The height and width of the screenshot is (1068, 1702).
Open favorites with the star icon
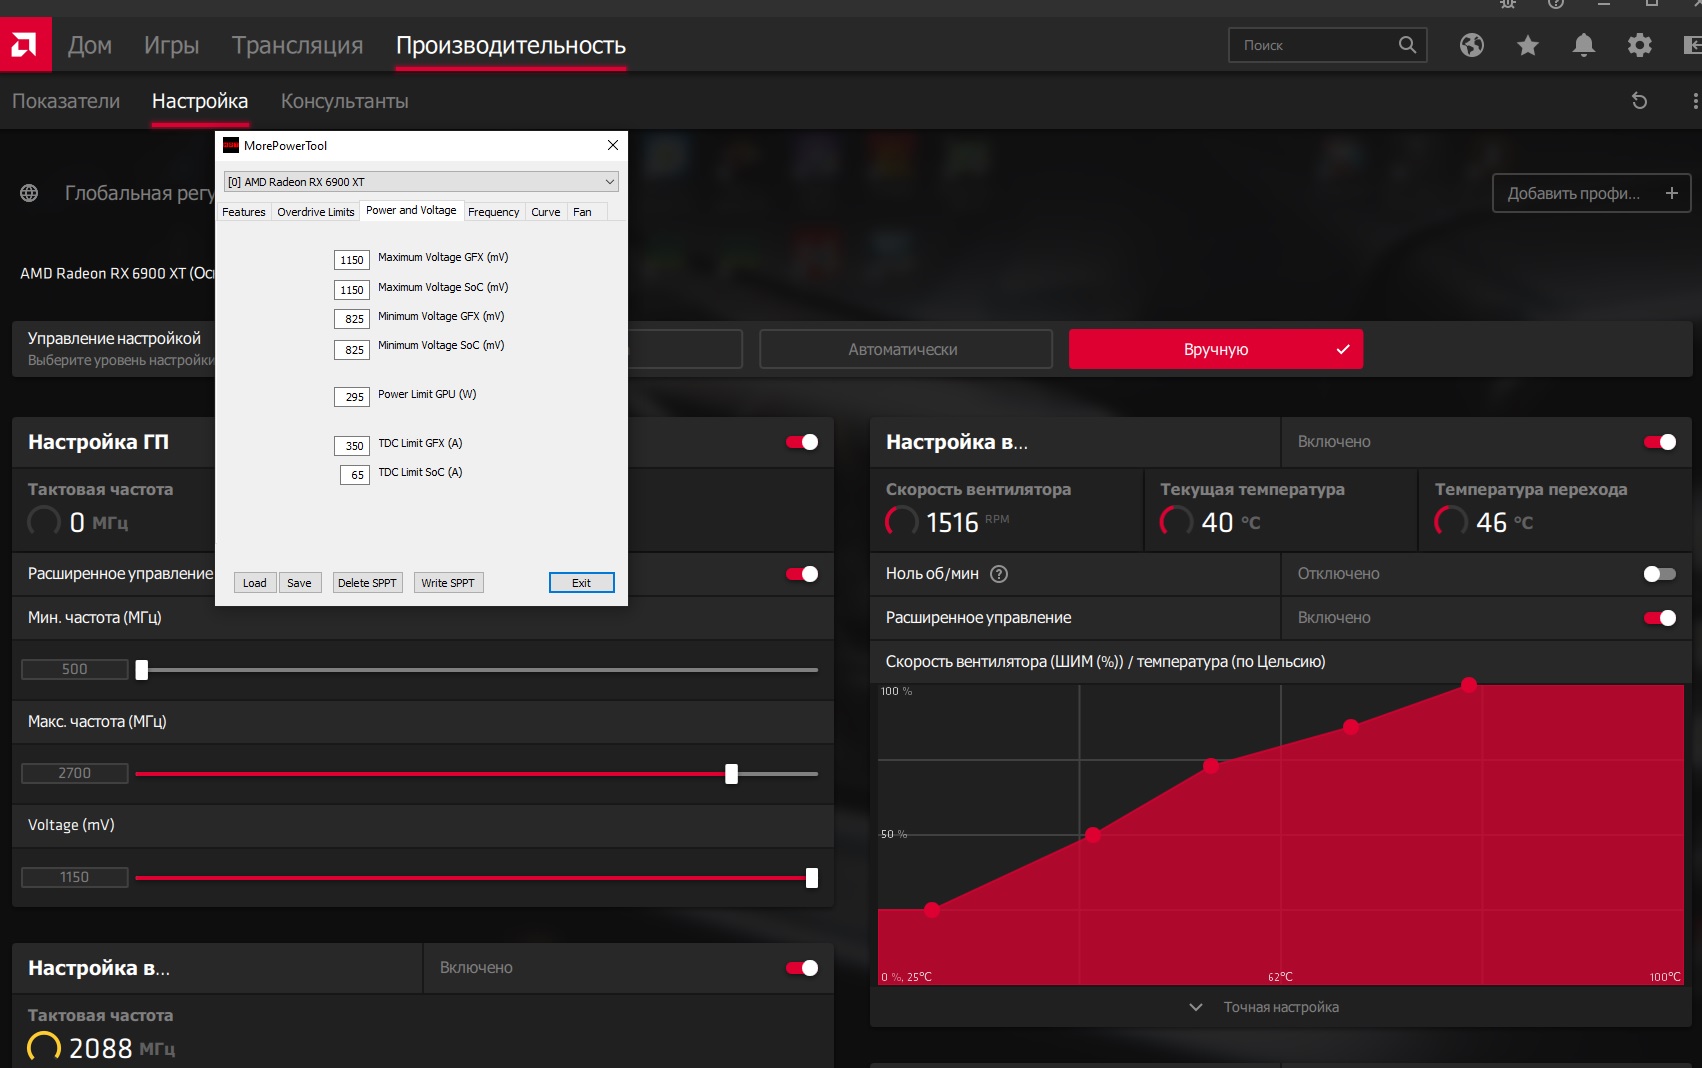click(x=1528, y=45)
